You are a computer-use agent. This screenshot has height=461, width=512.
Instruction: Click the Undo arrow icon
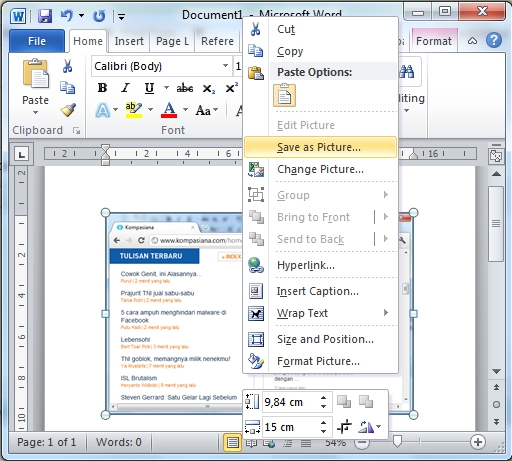click(67, 16)
